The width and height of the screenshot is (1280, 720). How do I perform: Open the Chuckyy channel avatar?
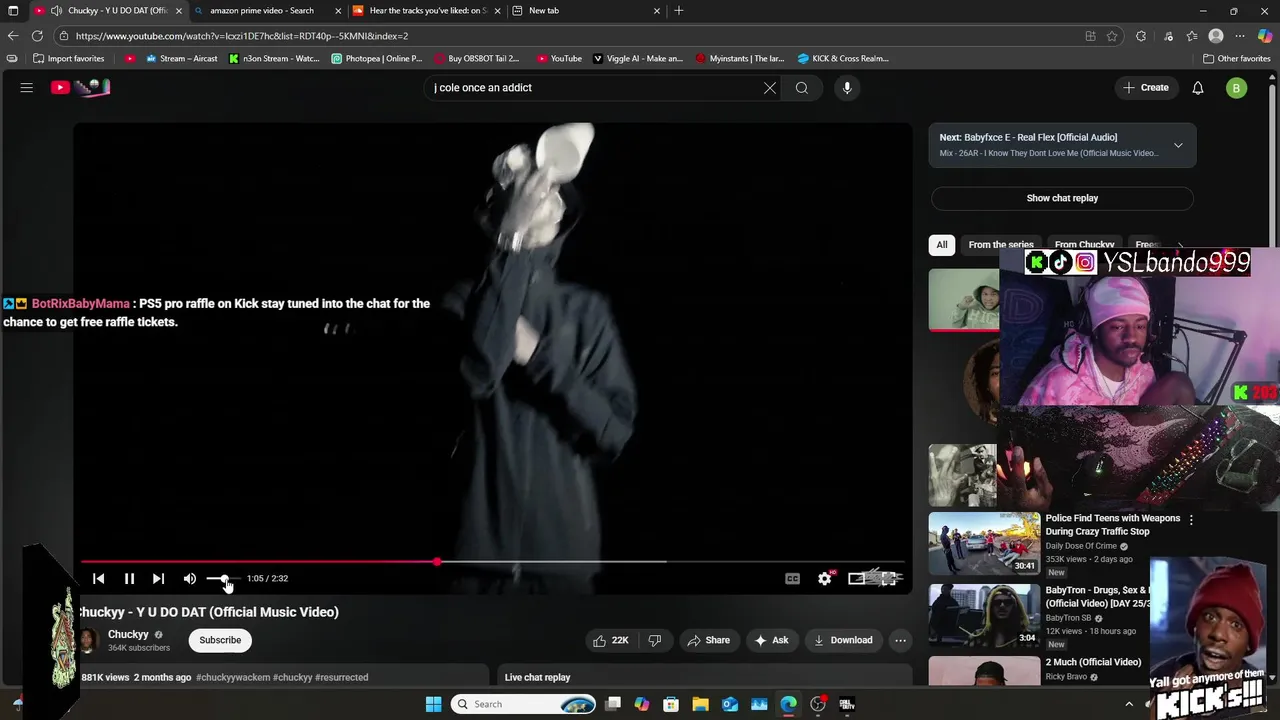point(88,640)
